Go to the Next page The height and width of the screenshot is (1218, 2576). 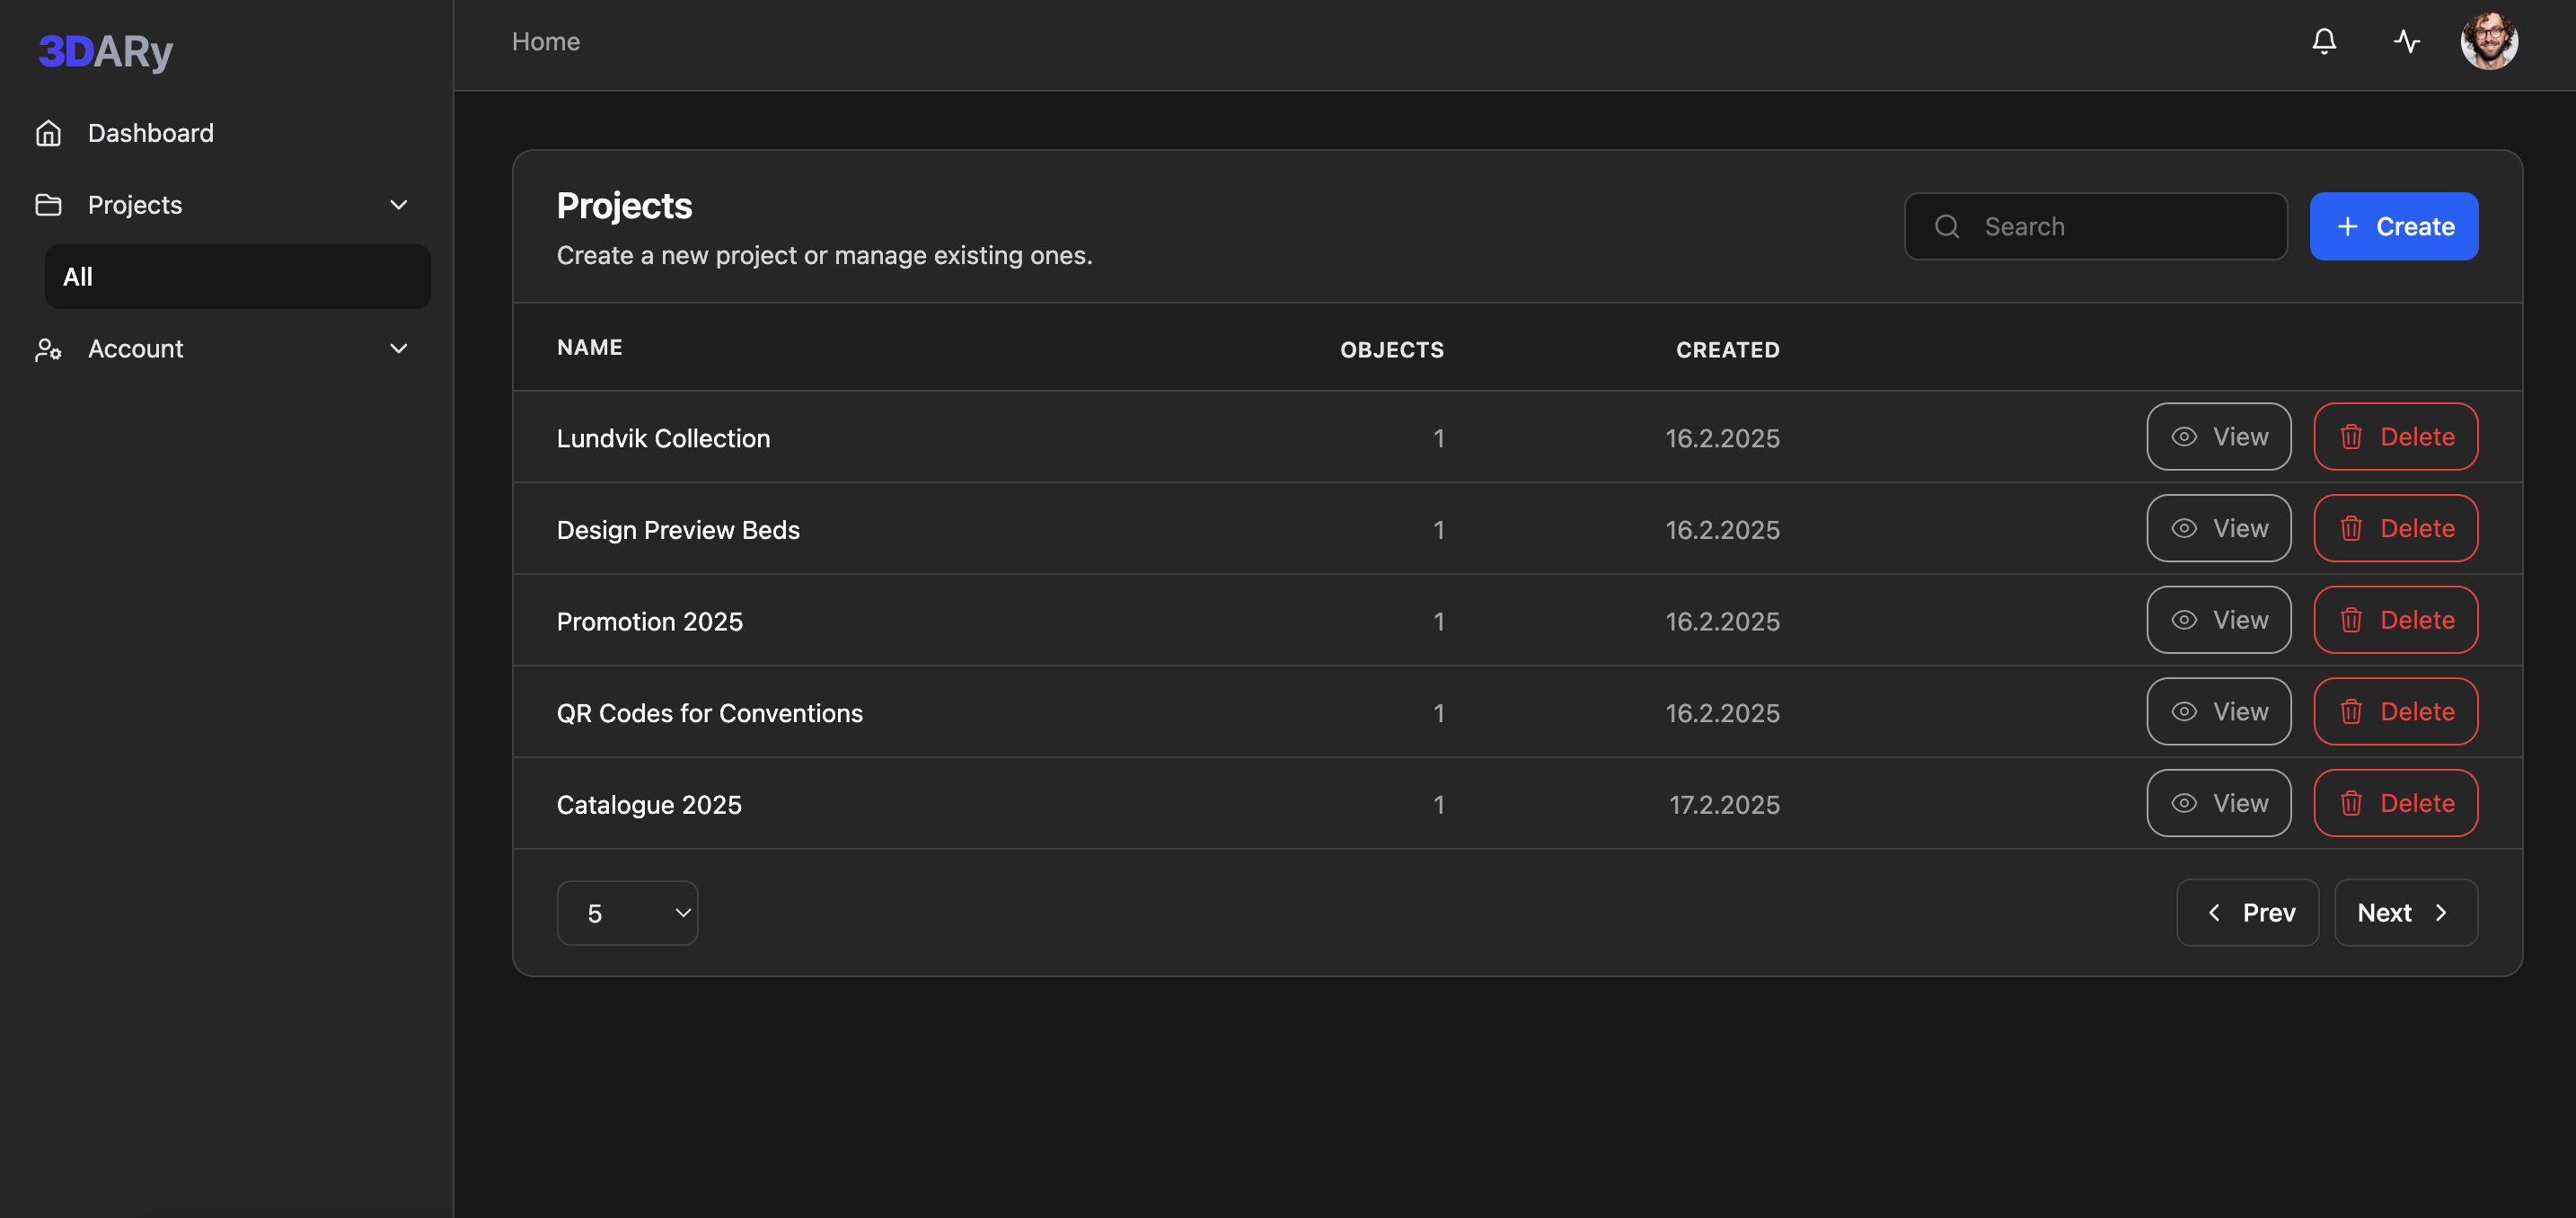click(x=2404, y=913)
